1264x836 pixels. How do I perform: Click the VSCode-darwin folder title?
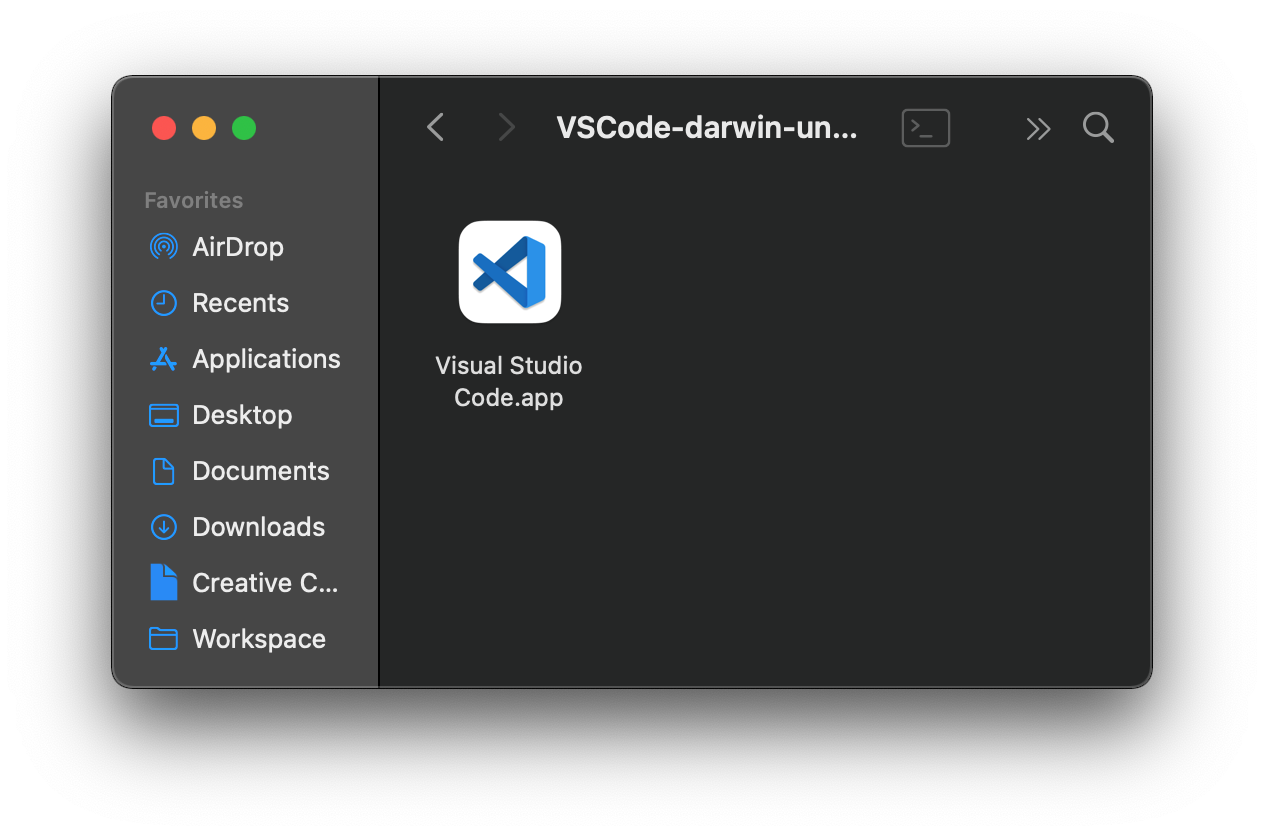[x=707, y=127]
